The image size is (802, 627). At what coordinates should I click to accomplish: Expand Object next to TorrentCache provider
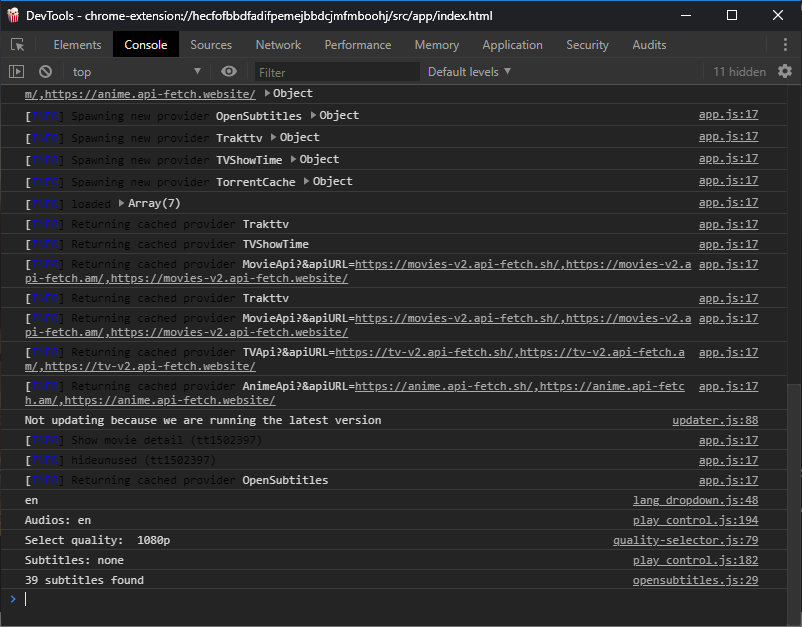(x=328, y=182)
